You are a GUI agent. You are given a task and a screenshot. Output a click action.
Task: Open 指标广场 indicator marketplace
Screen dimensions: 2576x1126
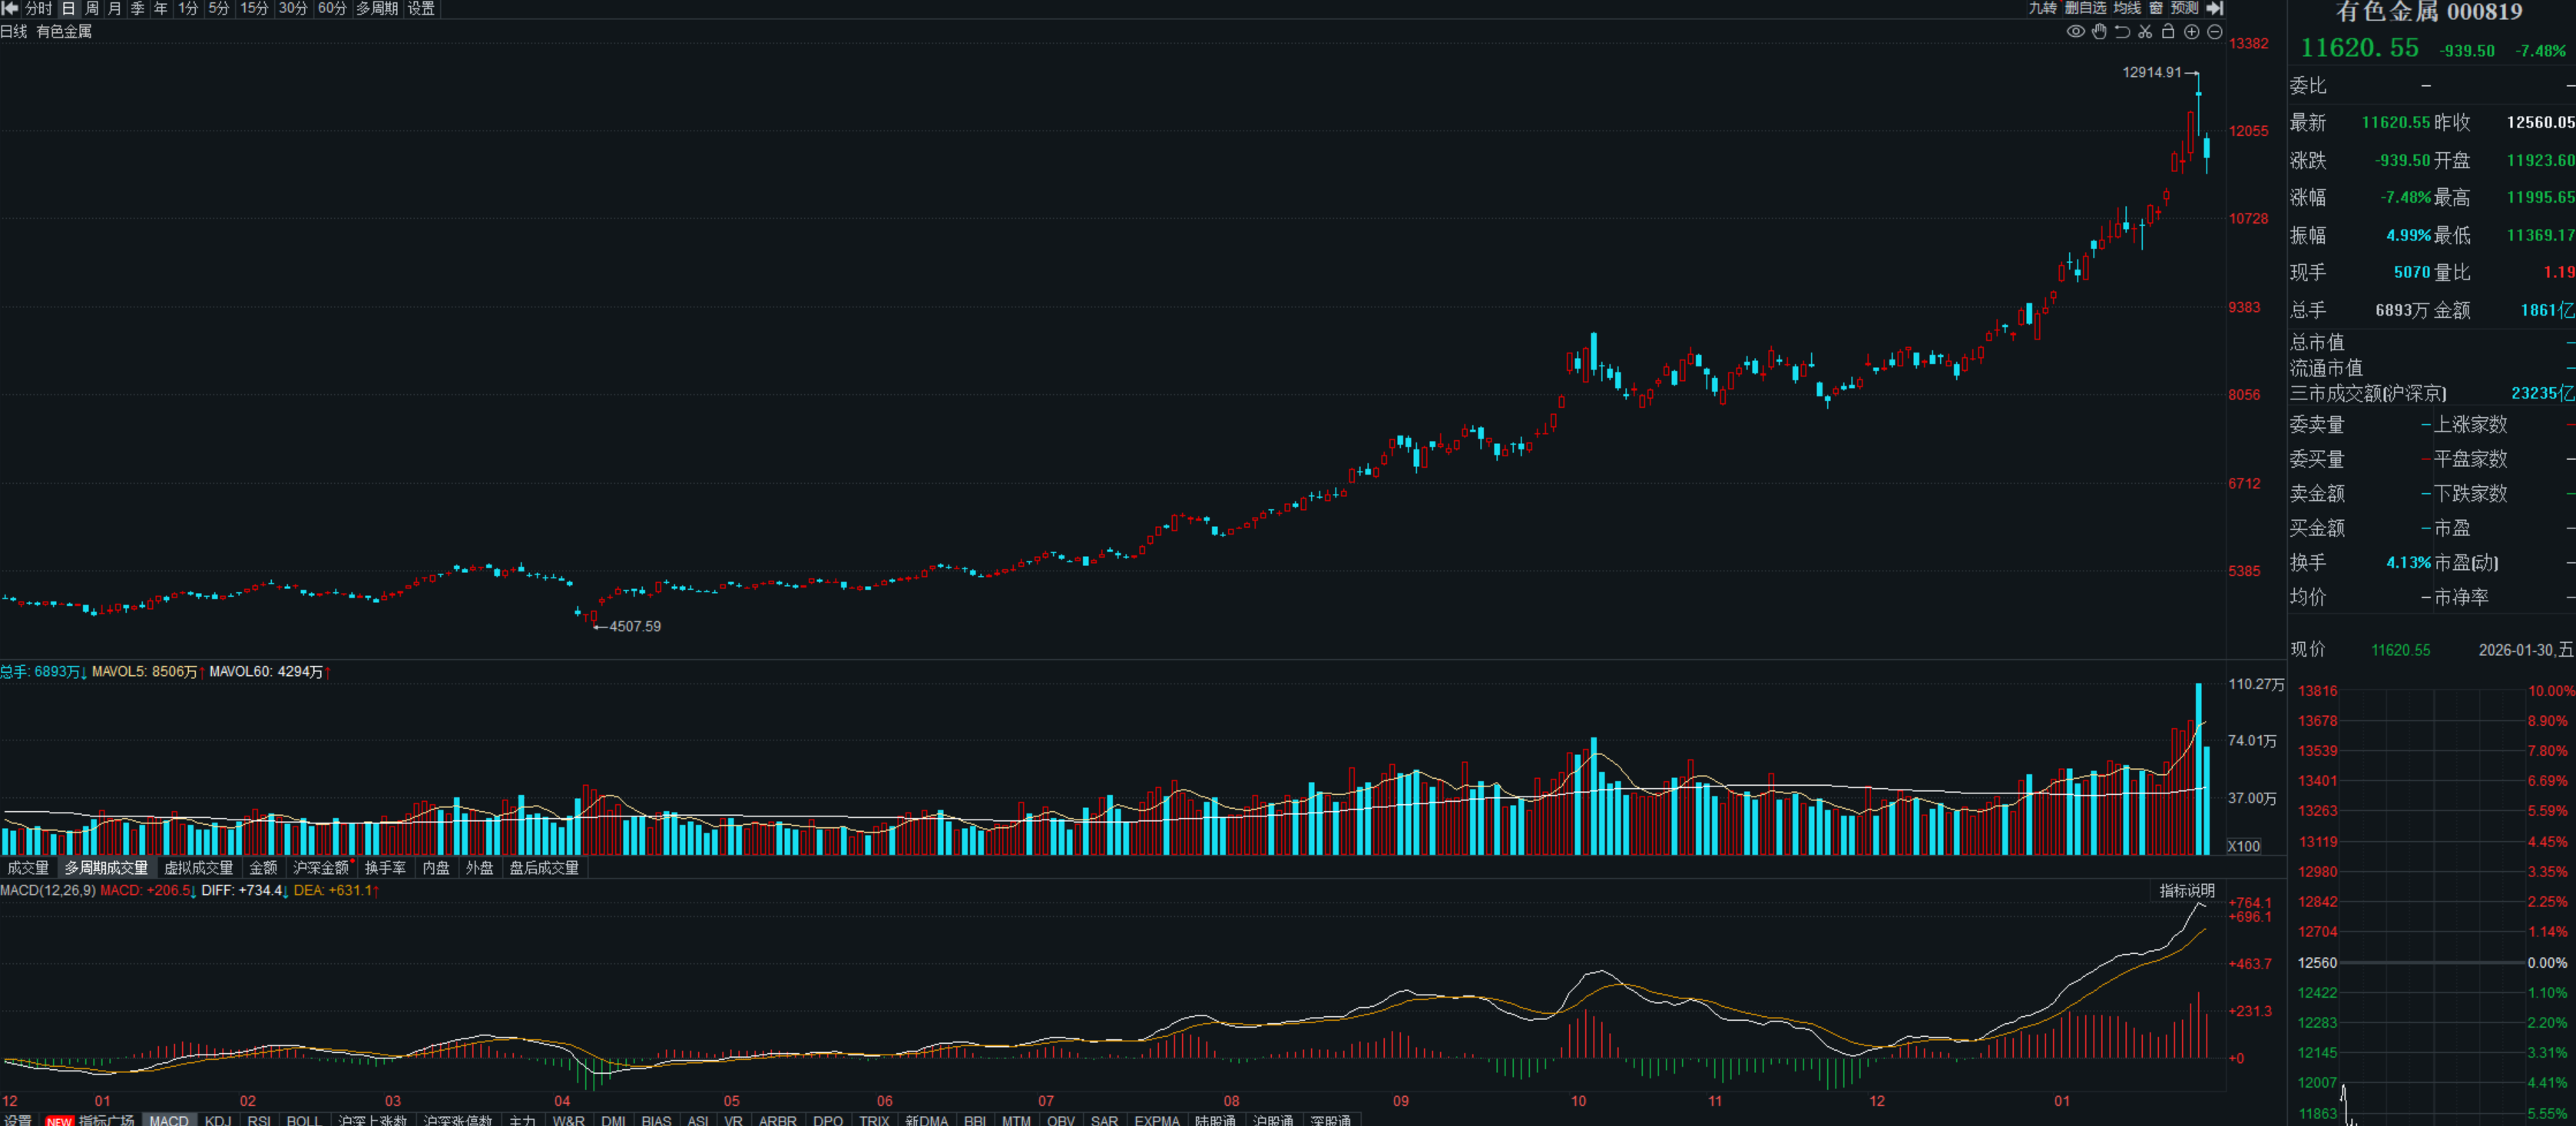(x=106, y=1120)
